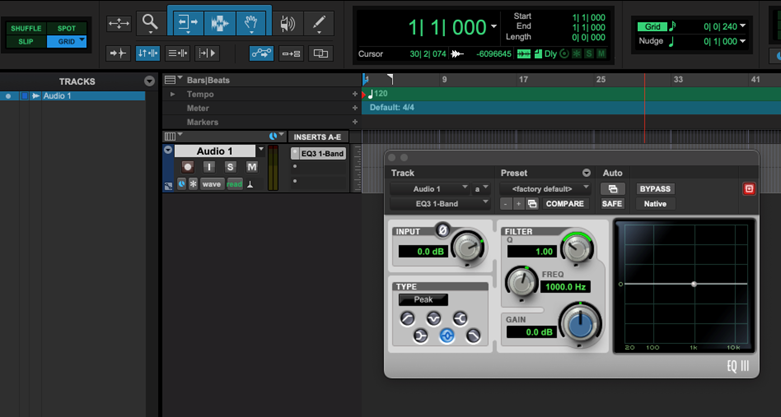Viewport: 781px width, 417px height.
Task: Open the Tracks list menu arrow
Action: point(149,82)
